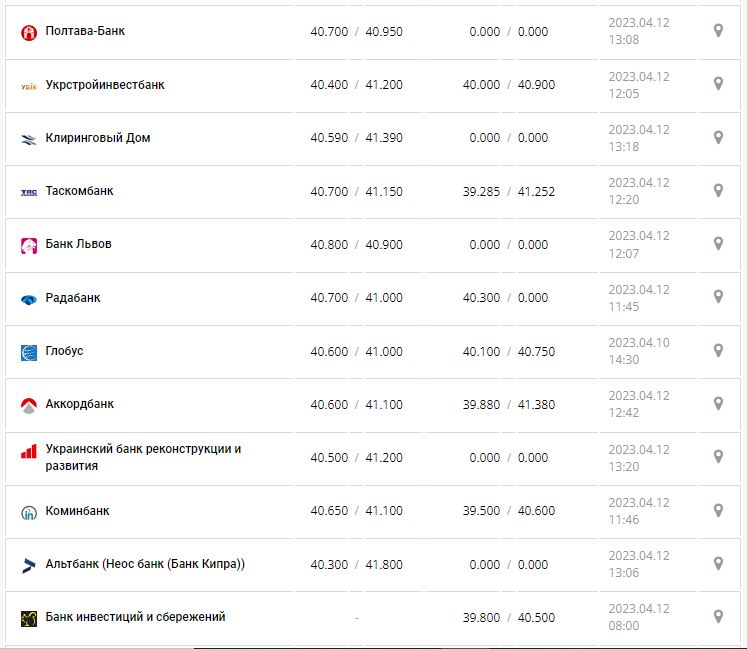Show Глобус branch location pin
Viewport: 747px width, 649px height.
click(718, 350)
